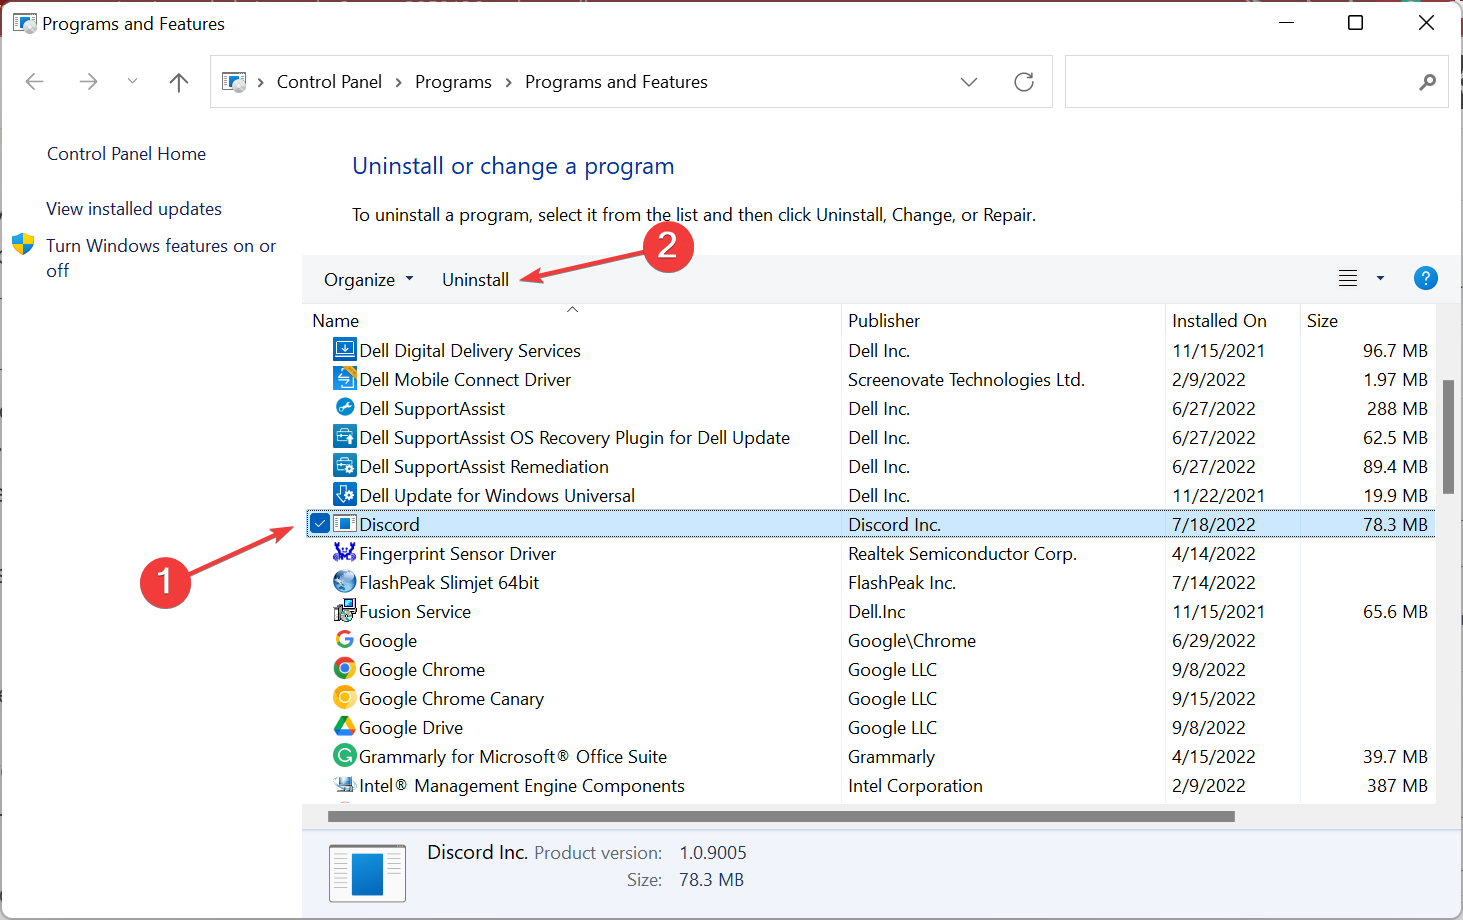Click the Fusion Service icon
Screen dimensions: 1463x920
pyautogui.click(x=344, y=610)
